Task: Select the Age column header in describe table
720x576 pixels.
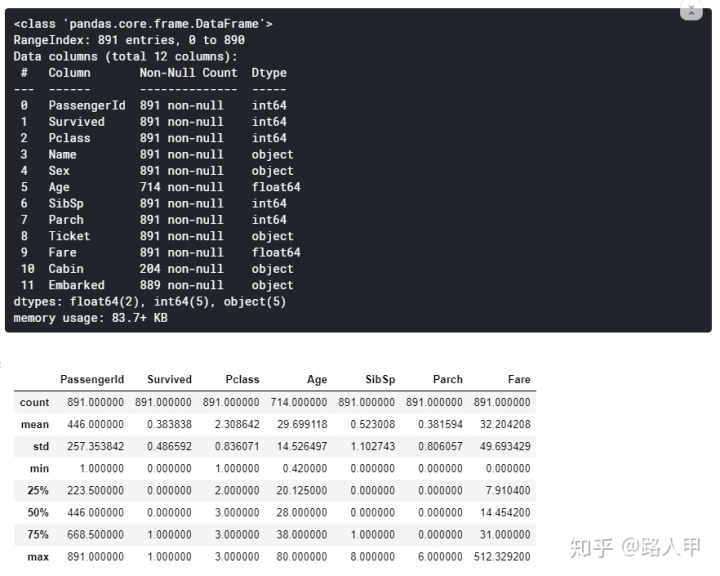Action: click(317, 379)
